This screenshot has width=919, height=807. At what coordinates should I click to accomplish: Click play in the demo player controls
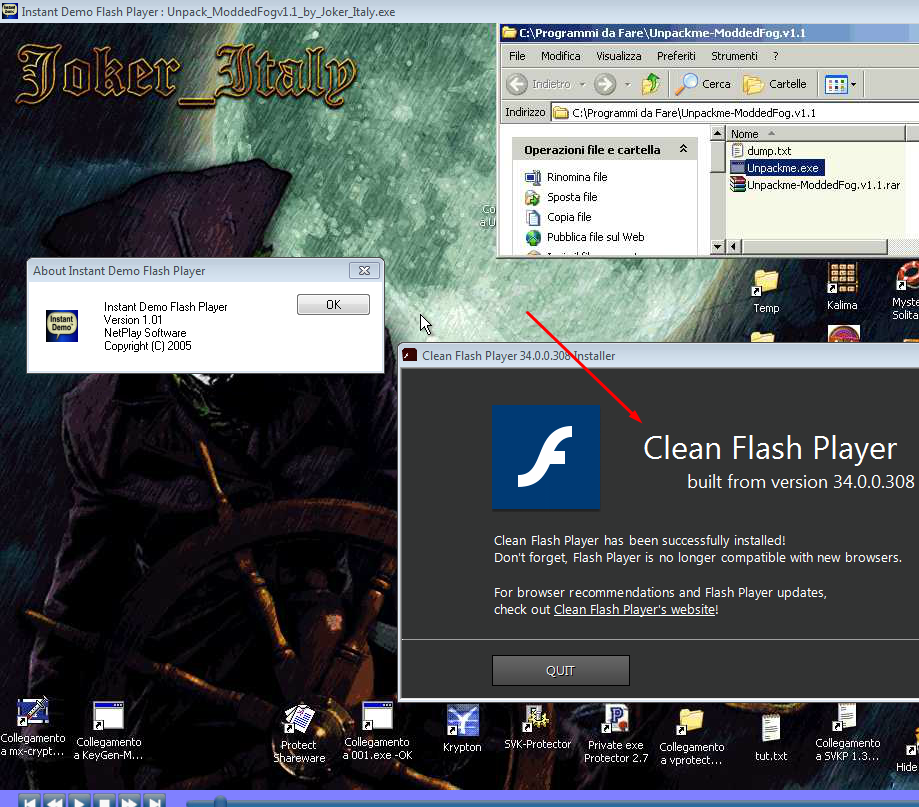pos(80,801)
